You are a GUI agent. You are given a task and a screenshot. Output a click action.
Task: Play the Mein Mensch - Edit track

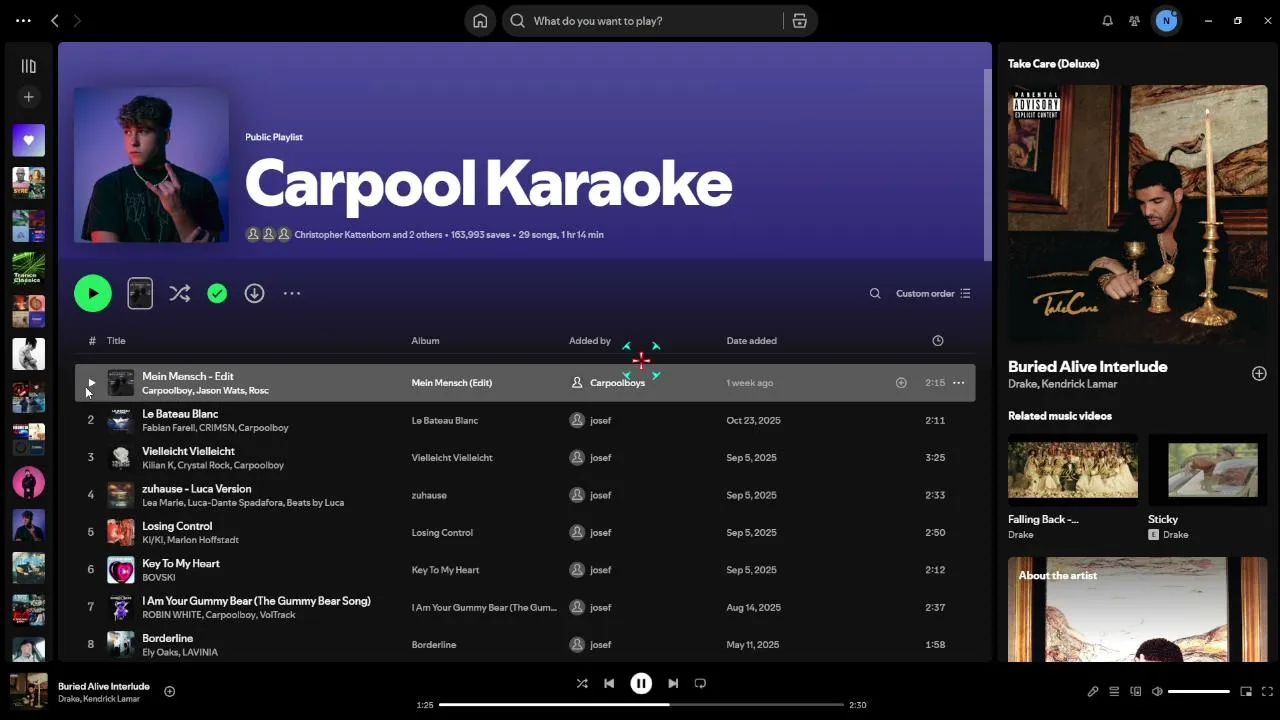[x=91, y=382]
